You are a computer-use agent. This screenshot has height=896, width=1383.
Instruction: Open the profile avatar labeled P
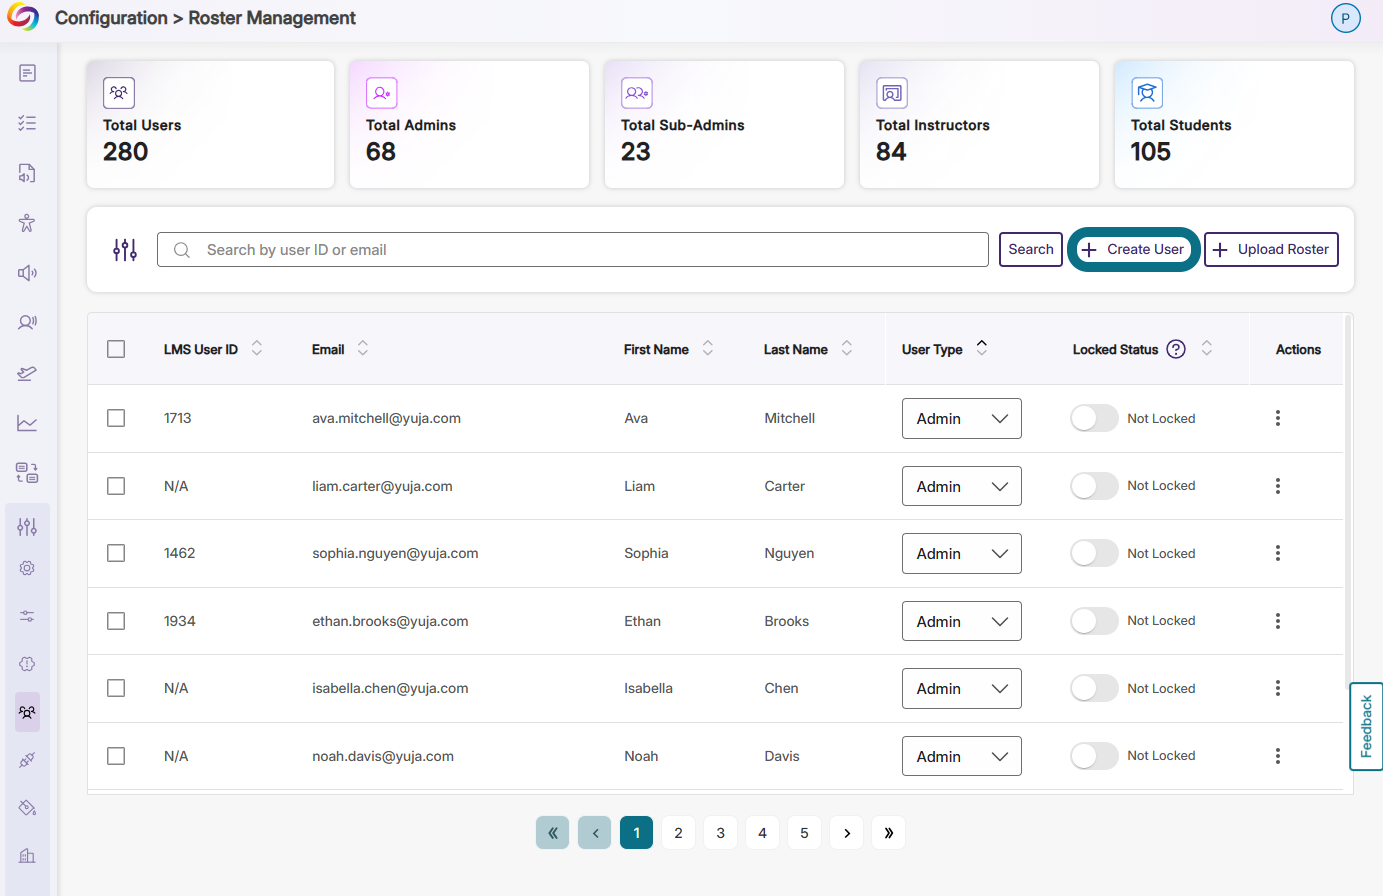(1346, 18)
